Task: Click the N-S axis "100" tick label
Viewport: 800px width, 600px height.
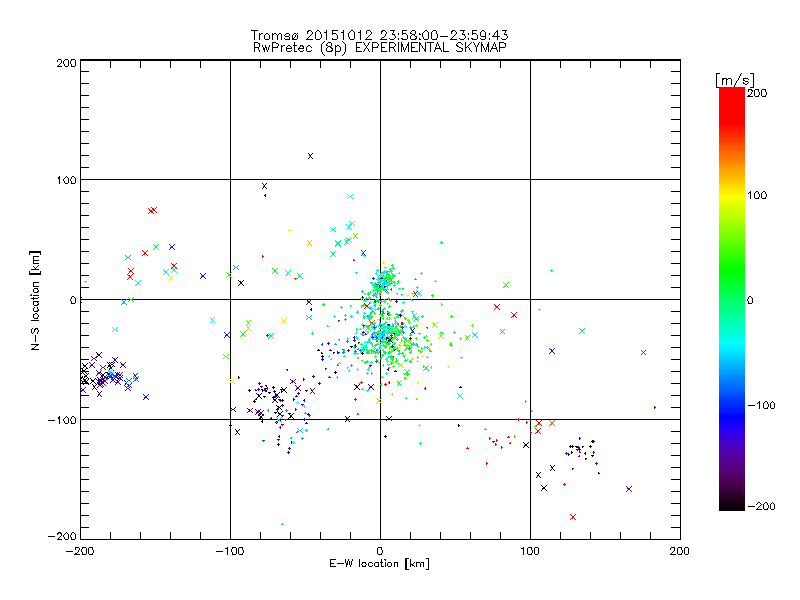Action: pyautogui.click(x=66, y=180)
